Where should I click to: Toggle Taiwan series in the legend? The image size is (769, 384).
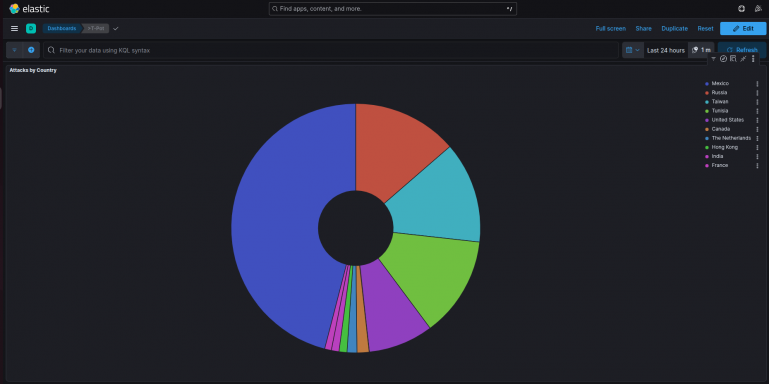(720, 102)
